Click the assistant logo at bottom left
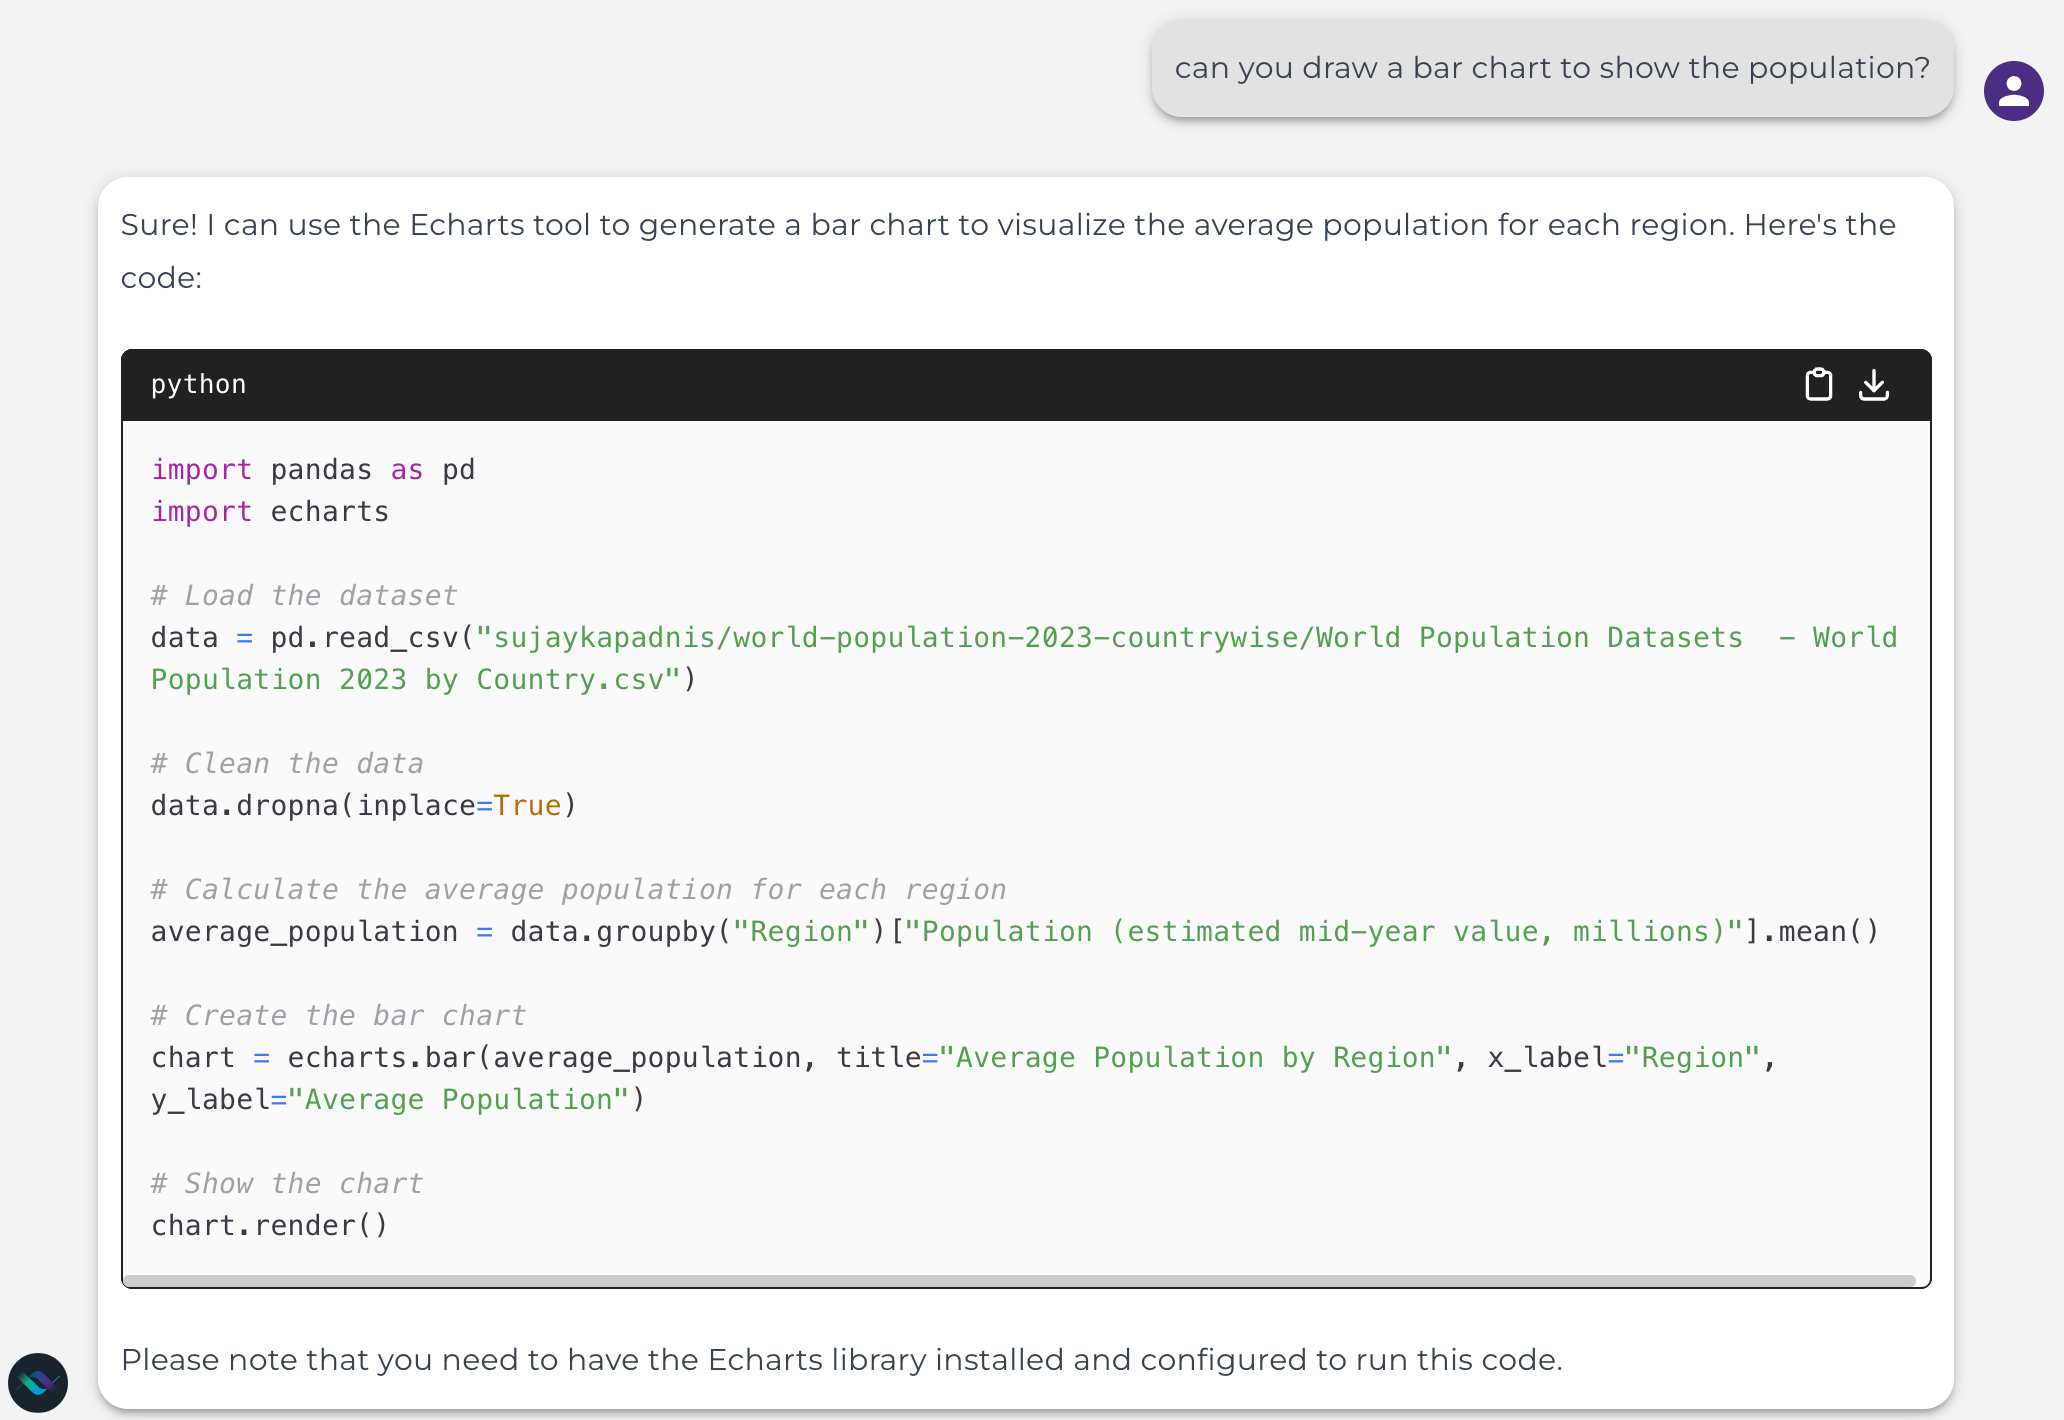The image size is (2064, 1420). pyautogui.click(x=40, y=1383)
